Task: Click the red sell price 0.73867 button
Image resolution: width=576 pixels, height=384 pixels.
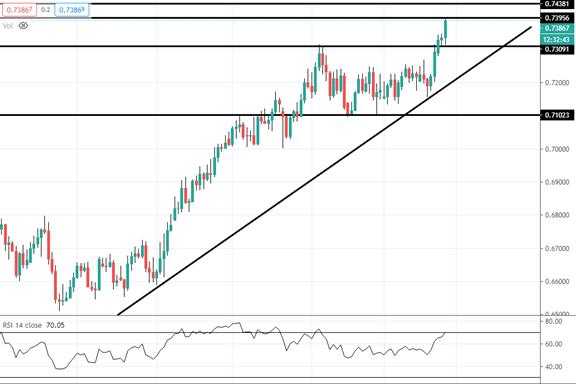Action: (19, 10)
